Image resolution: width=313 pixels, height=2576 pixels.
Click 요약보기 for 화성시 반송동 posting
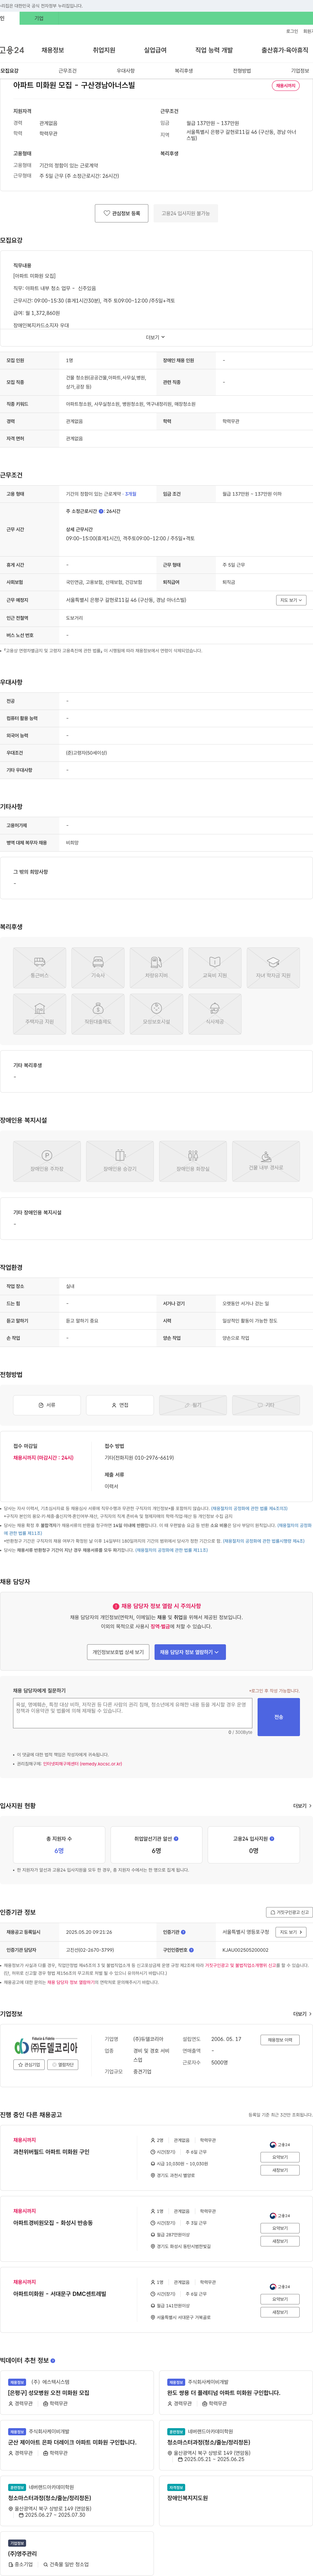(280, 2228)
